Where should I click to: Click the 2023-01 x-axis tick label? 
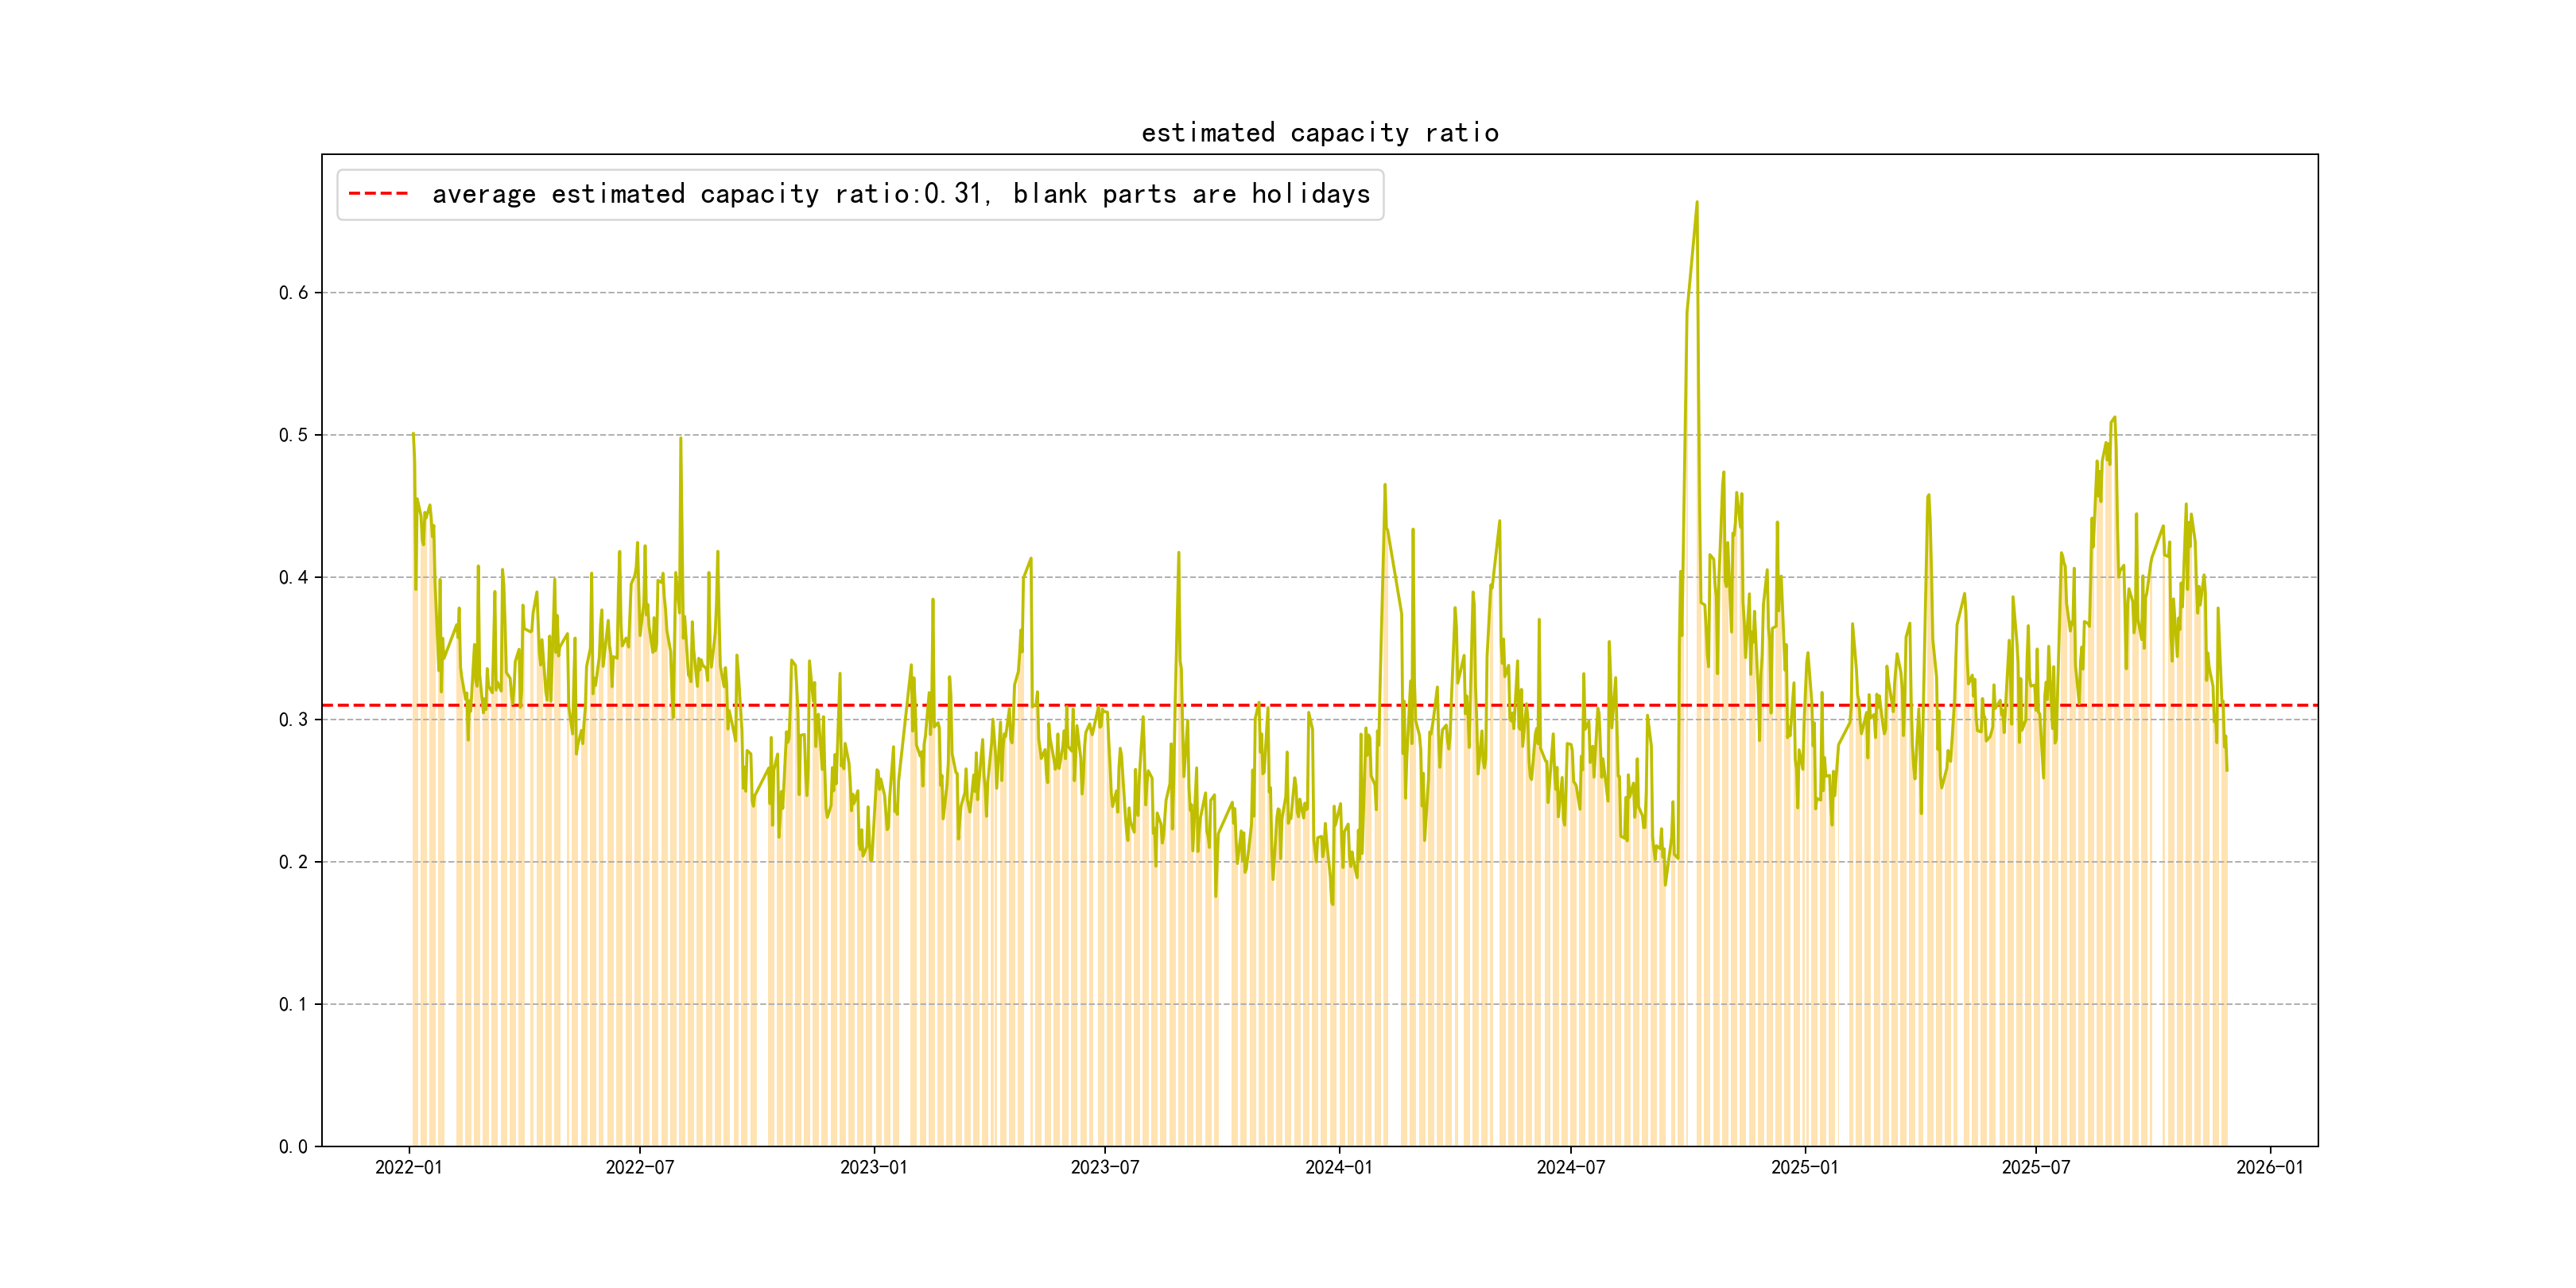click(x=874, y=1167)
